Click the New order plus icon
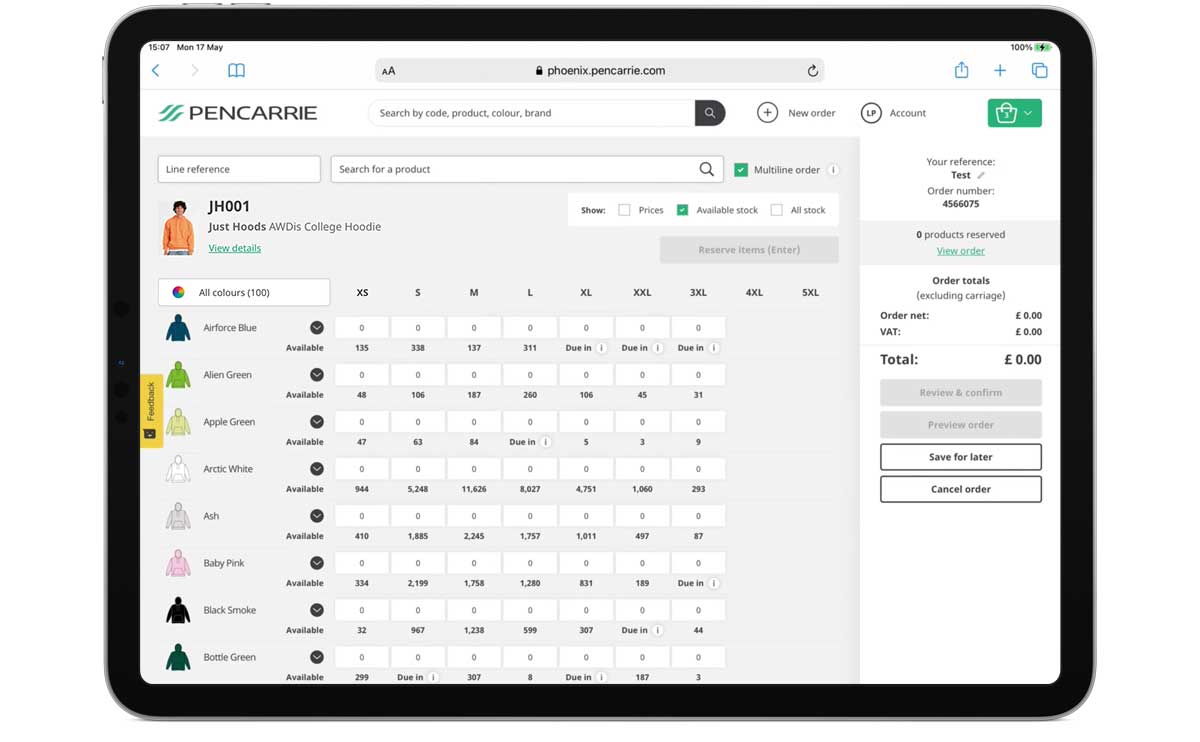Image resolution: width=1200 pixels, height=742 pixels. 767,113
